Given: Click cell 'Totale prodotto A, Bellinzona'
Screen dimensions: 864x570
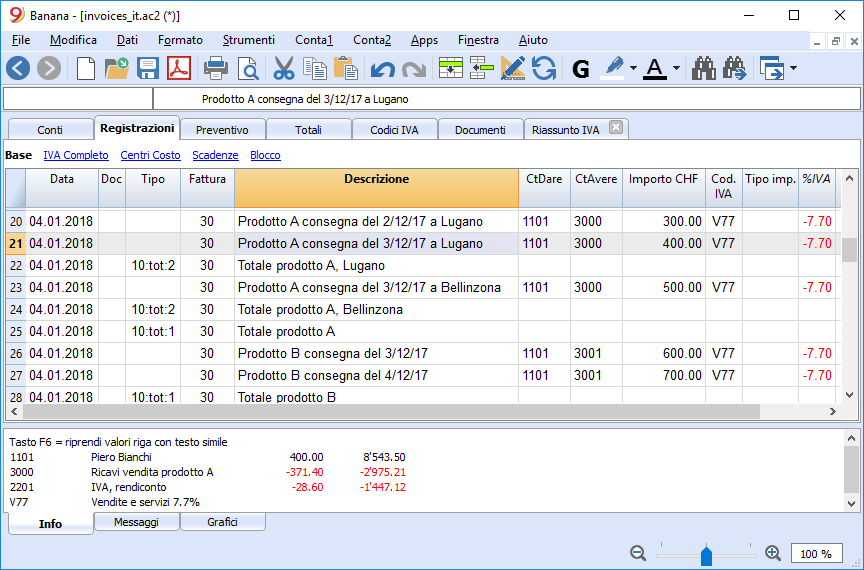Looking at the screenshot, I should click(x=376, y=310).
